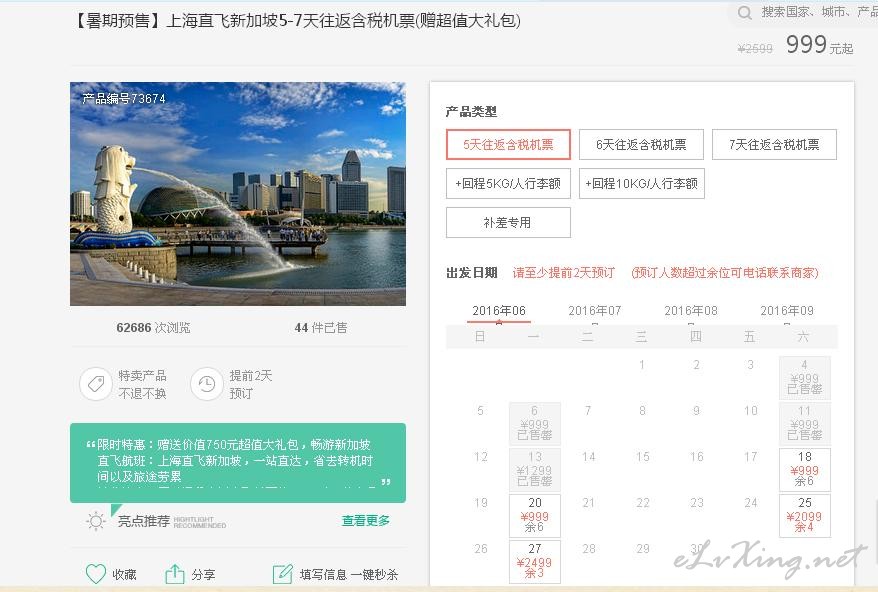Click the fill-info pencil icon

[282, 574]
